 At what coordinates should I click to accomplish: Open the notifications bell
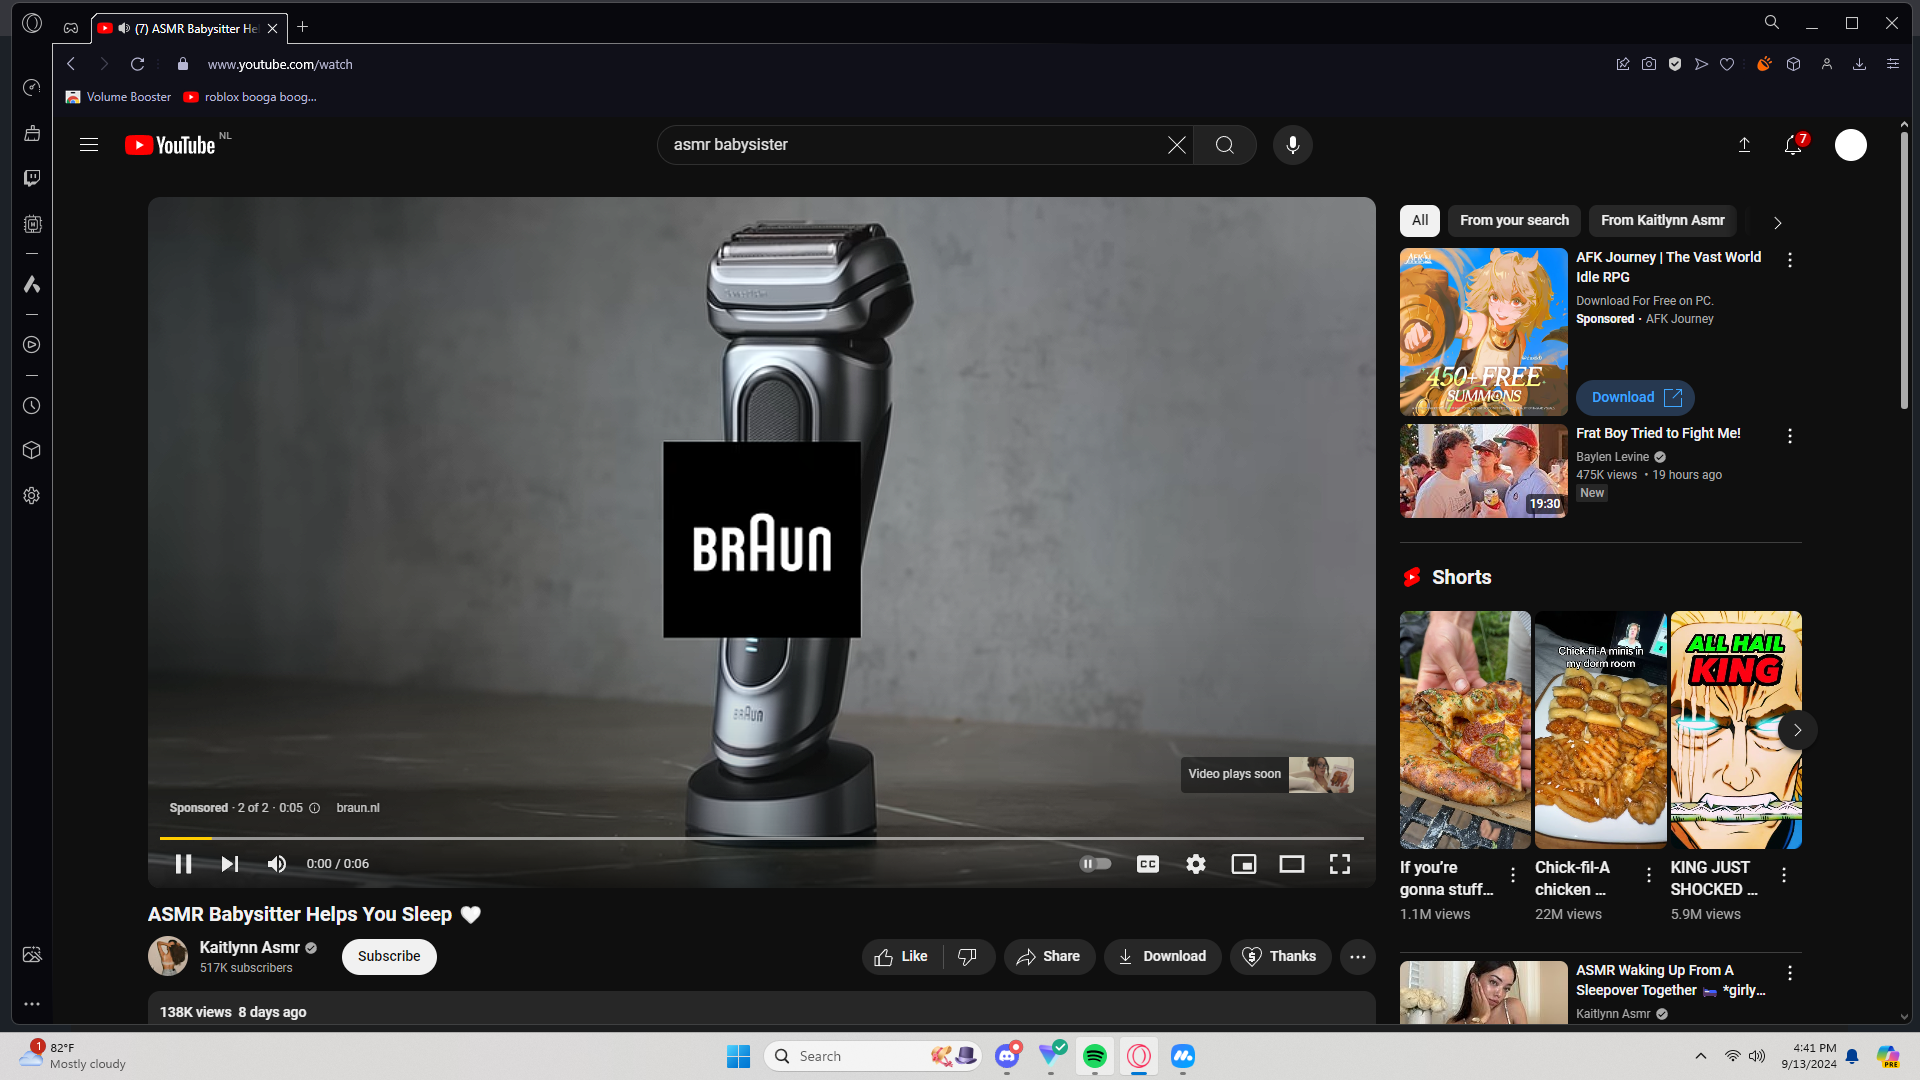1794,145
